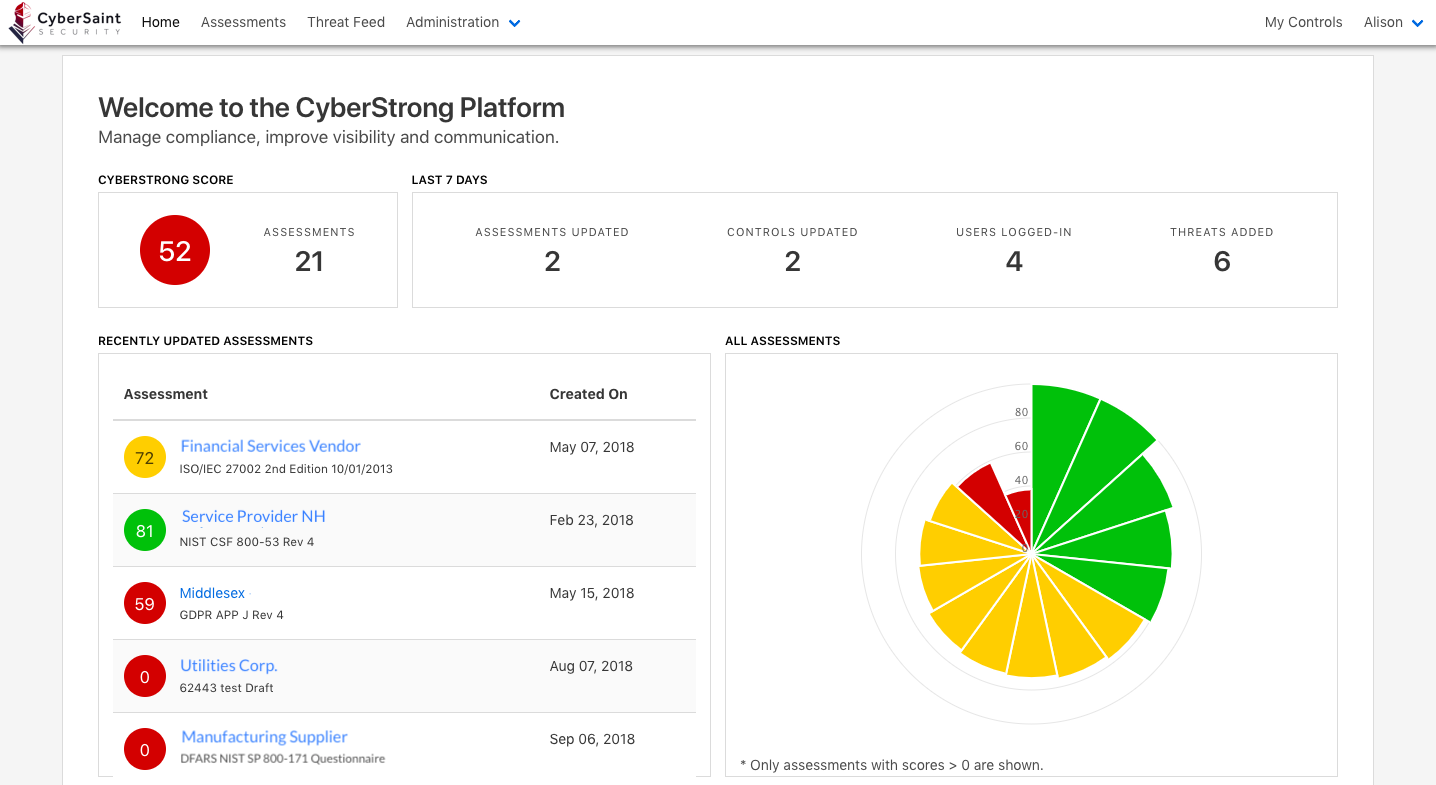Click the Created On column header
The width and height of the screenshot is (1436, 785).
pyautogui.click(x=588, y=394)
